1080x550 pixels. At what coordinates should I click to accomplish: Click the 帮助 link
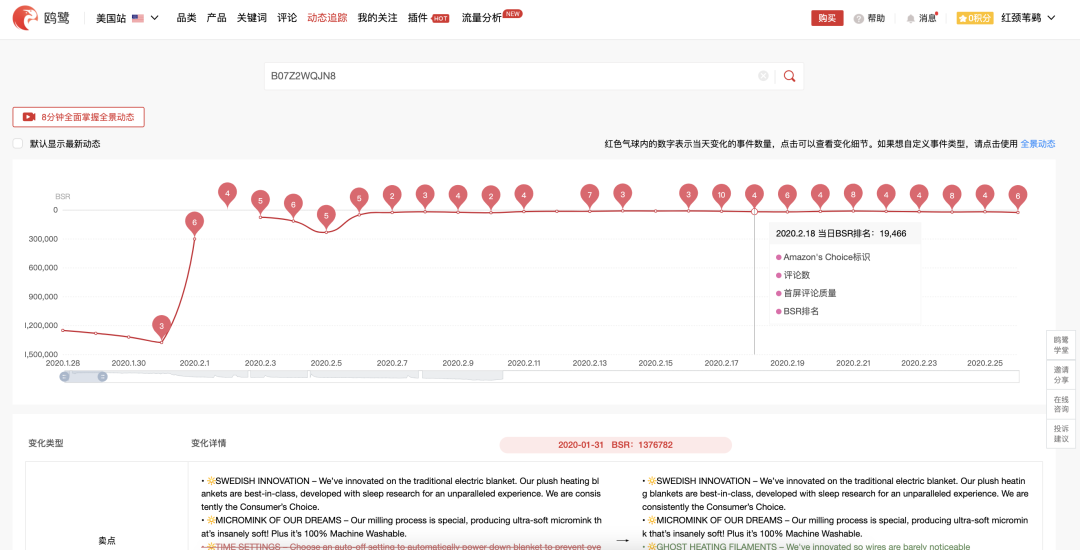[x=876, y=19]
